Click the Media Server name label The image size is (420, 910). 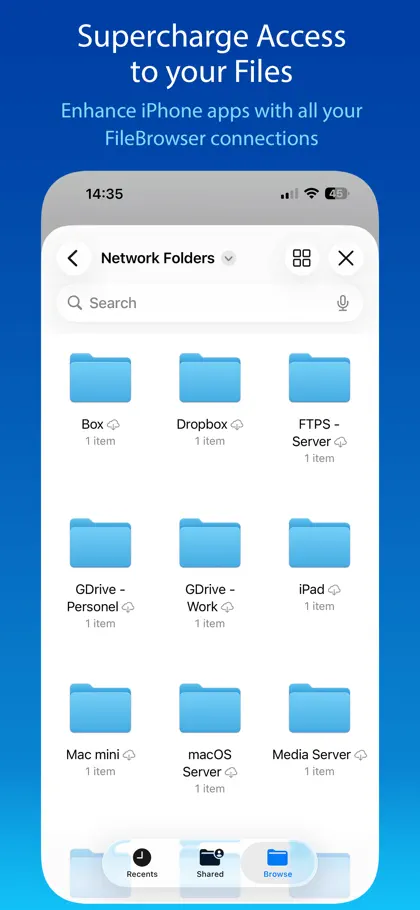pos(312,755)
